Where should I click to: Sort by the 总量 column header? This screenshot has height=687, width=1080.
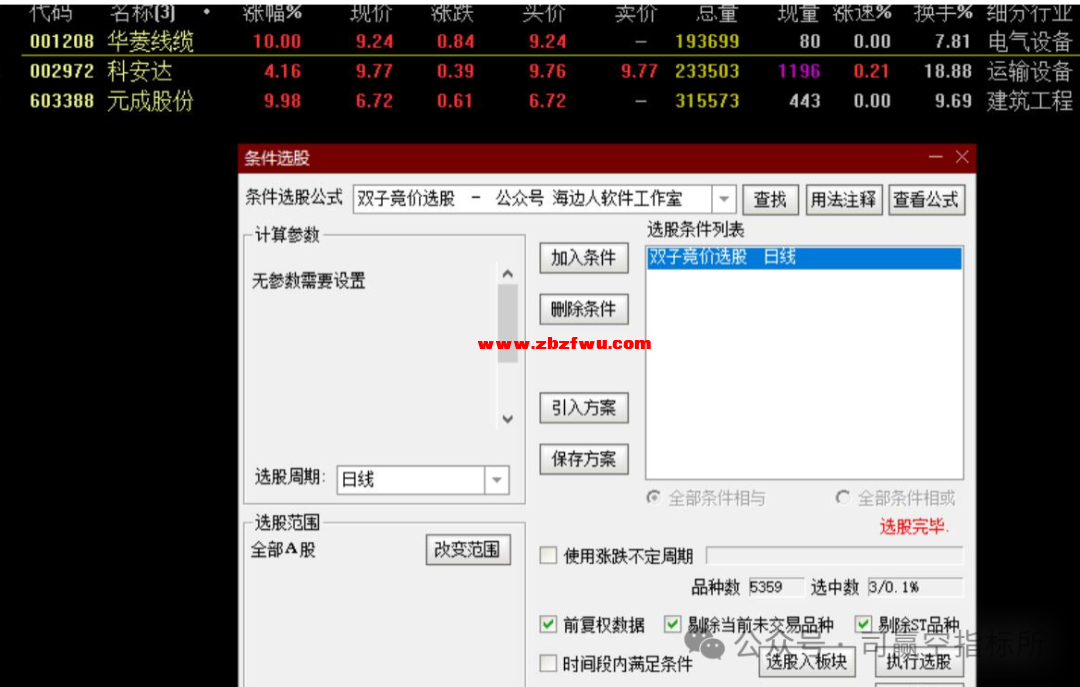717,12
